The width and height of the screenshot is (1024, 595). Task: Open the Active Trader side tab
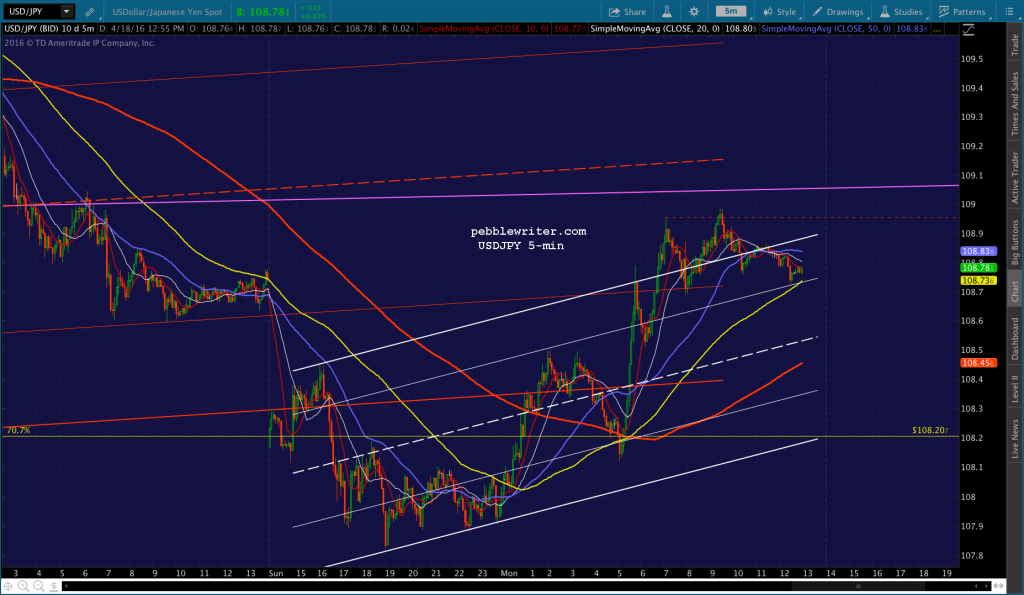click(1015, 177)
